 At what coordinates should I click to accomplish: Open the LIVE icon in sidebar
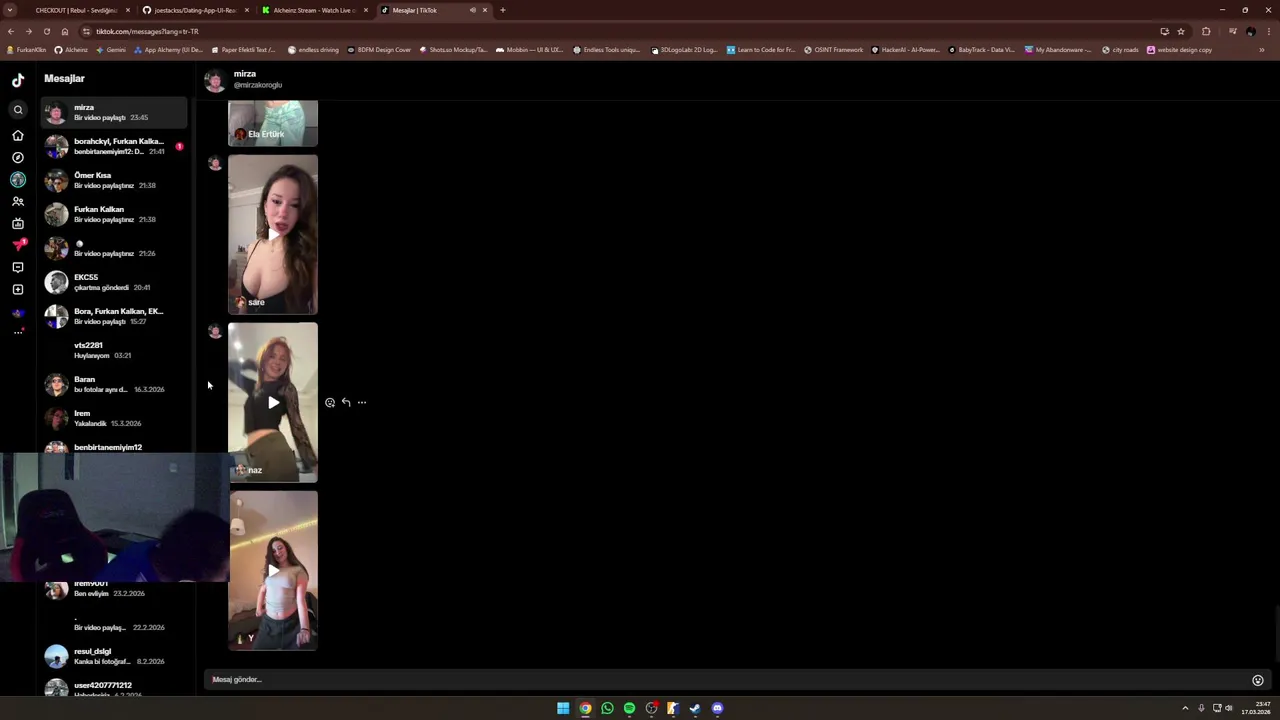click(18, 223)
